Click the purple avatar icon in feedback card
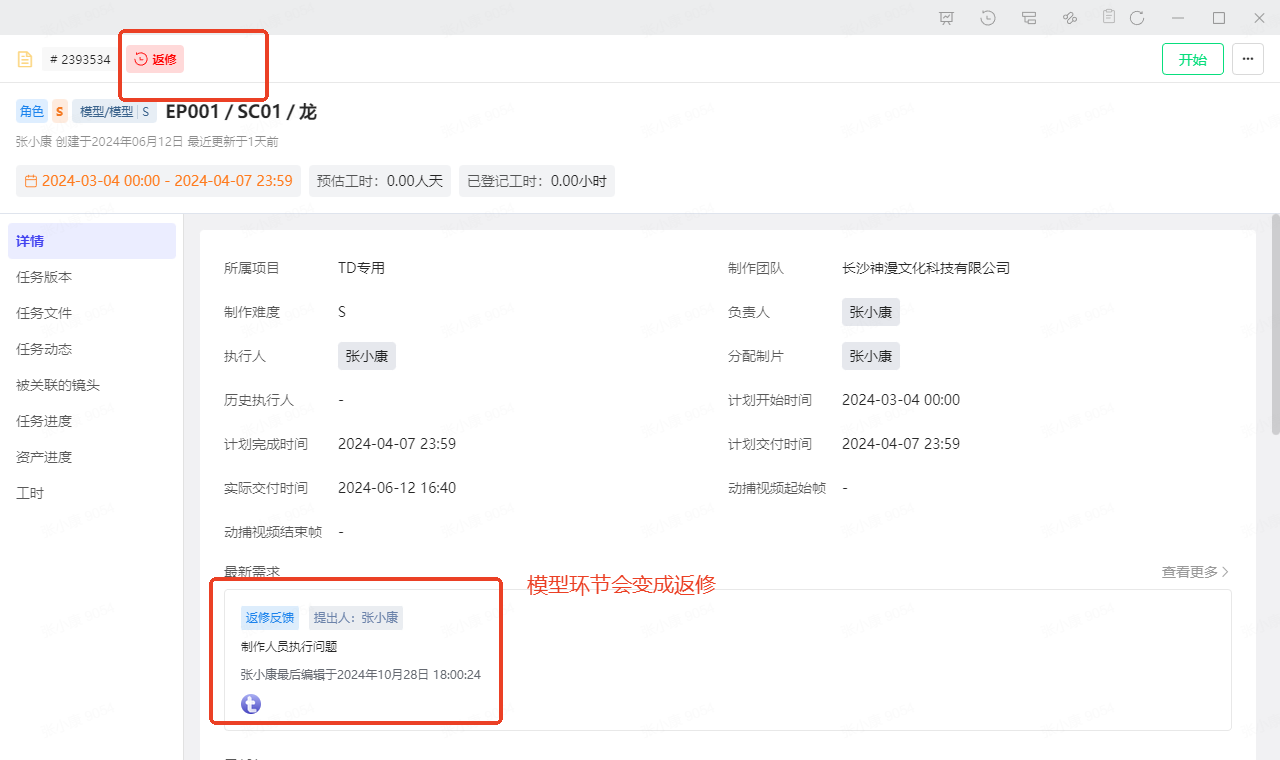Image resolution: width=1280 pixels, height=760 pixels. click(x=251, y=704)
